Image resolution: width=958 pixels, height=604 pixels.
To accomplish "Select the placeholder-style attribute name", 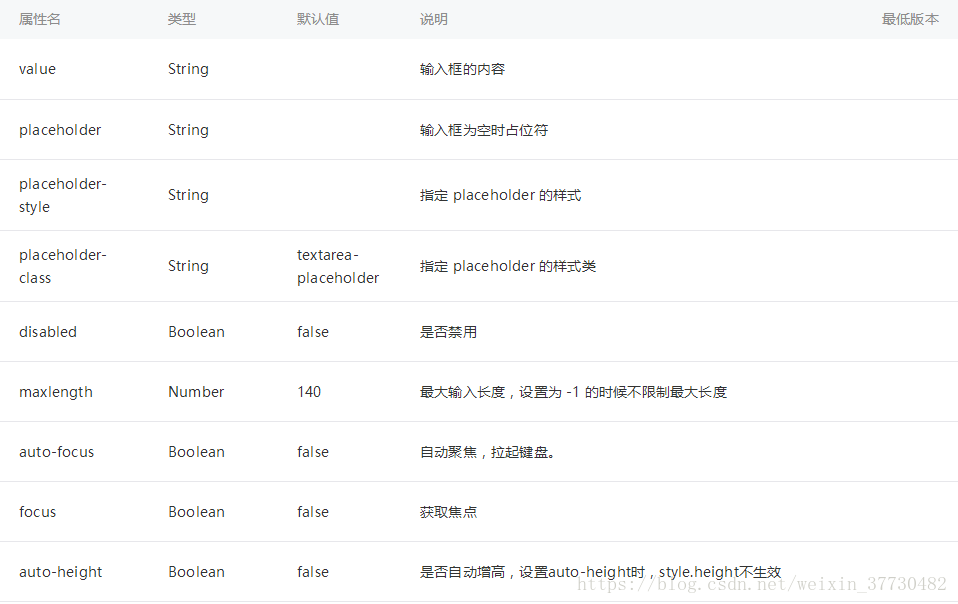I will 62,195.
